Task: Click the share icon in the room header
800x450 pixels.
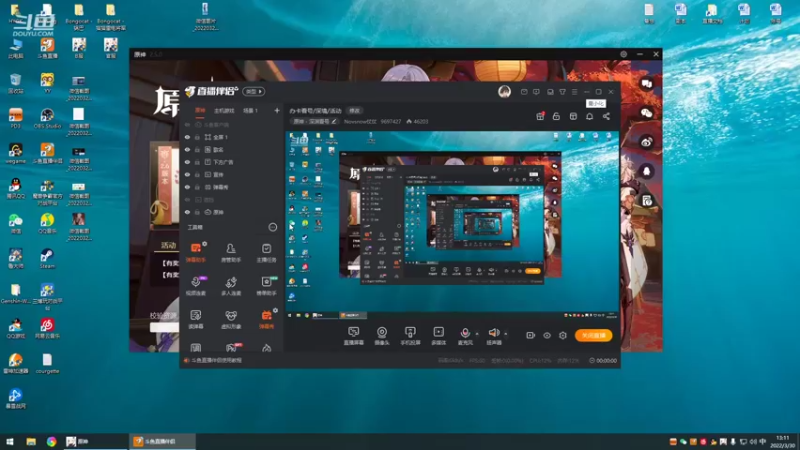Action: click(606, 116)
